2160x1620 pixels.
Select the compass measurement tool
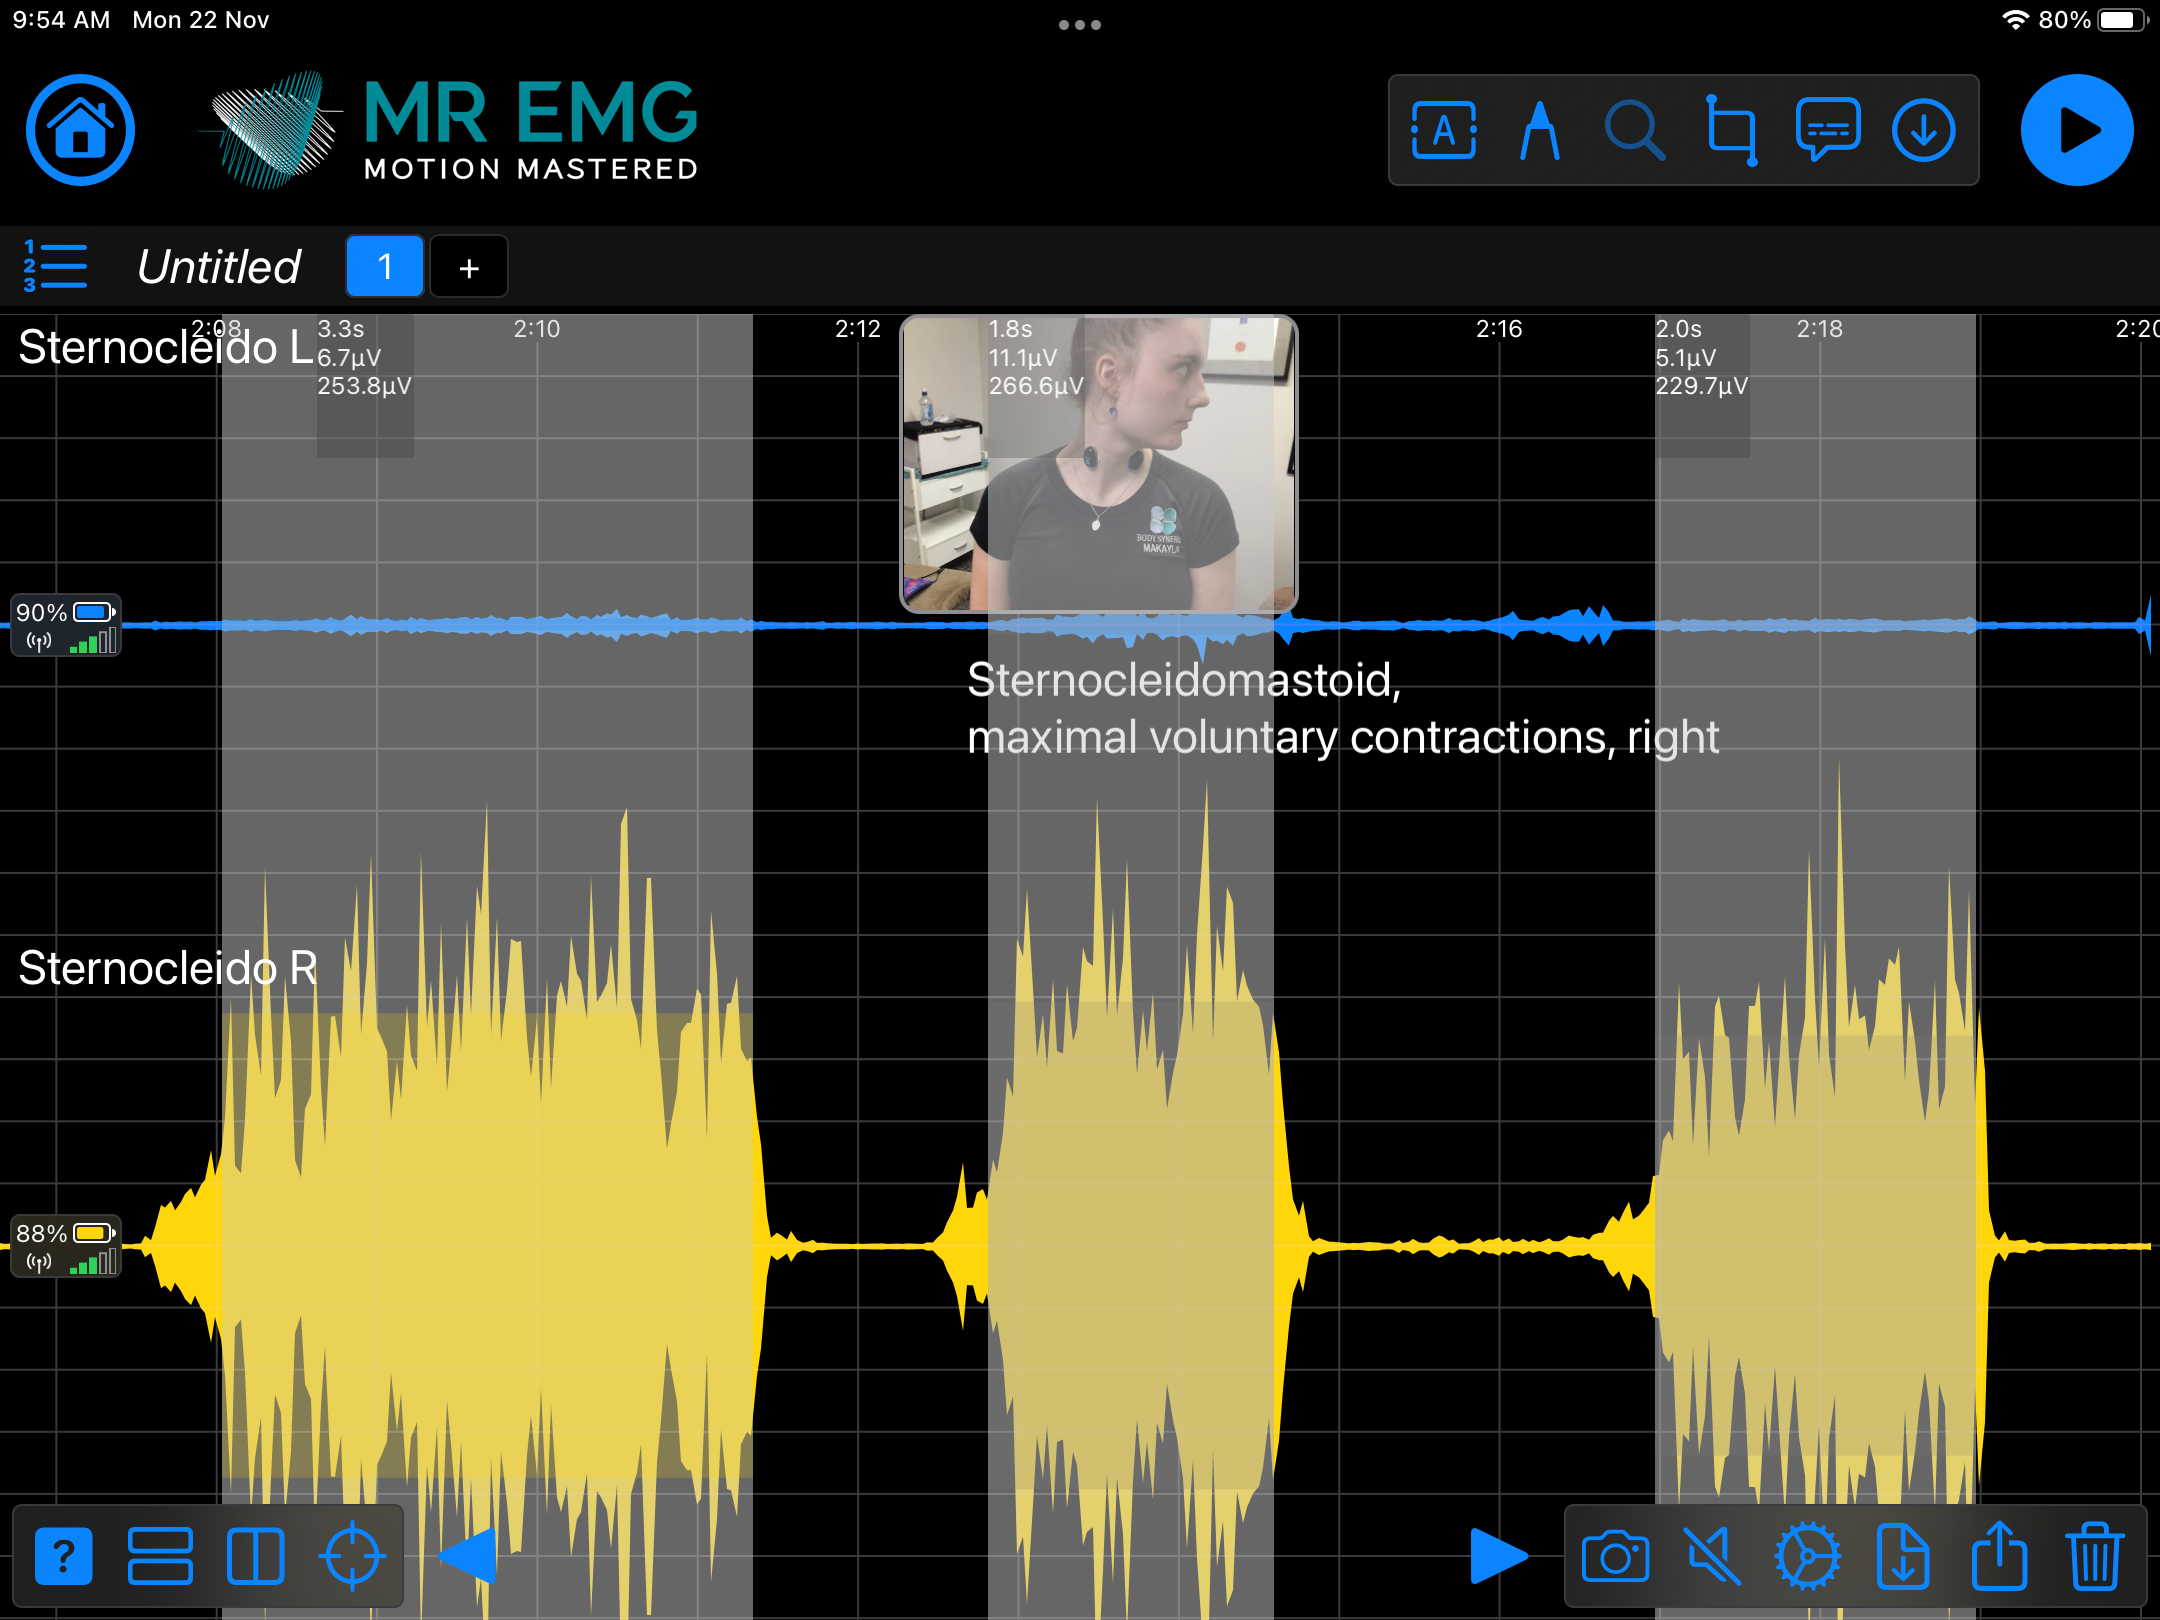coord(1539,130)
